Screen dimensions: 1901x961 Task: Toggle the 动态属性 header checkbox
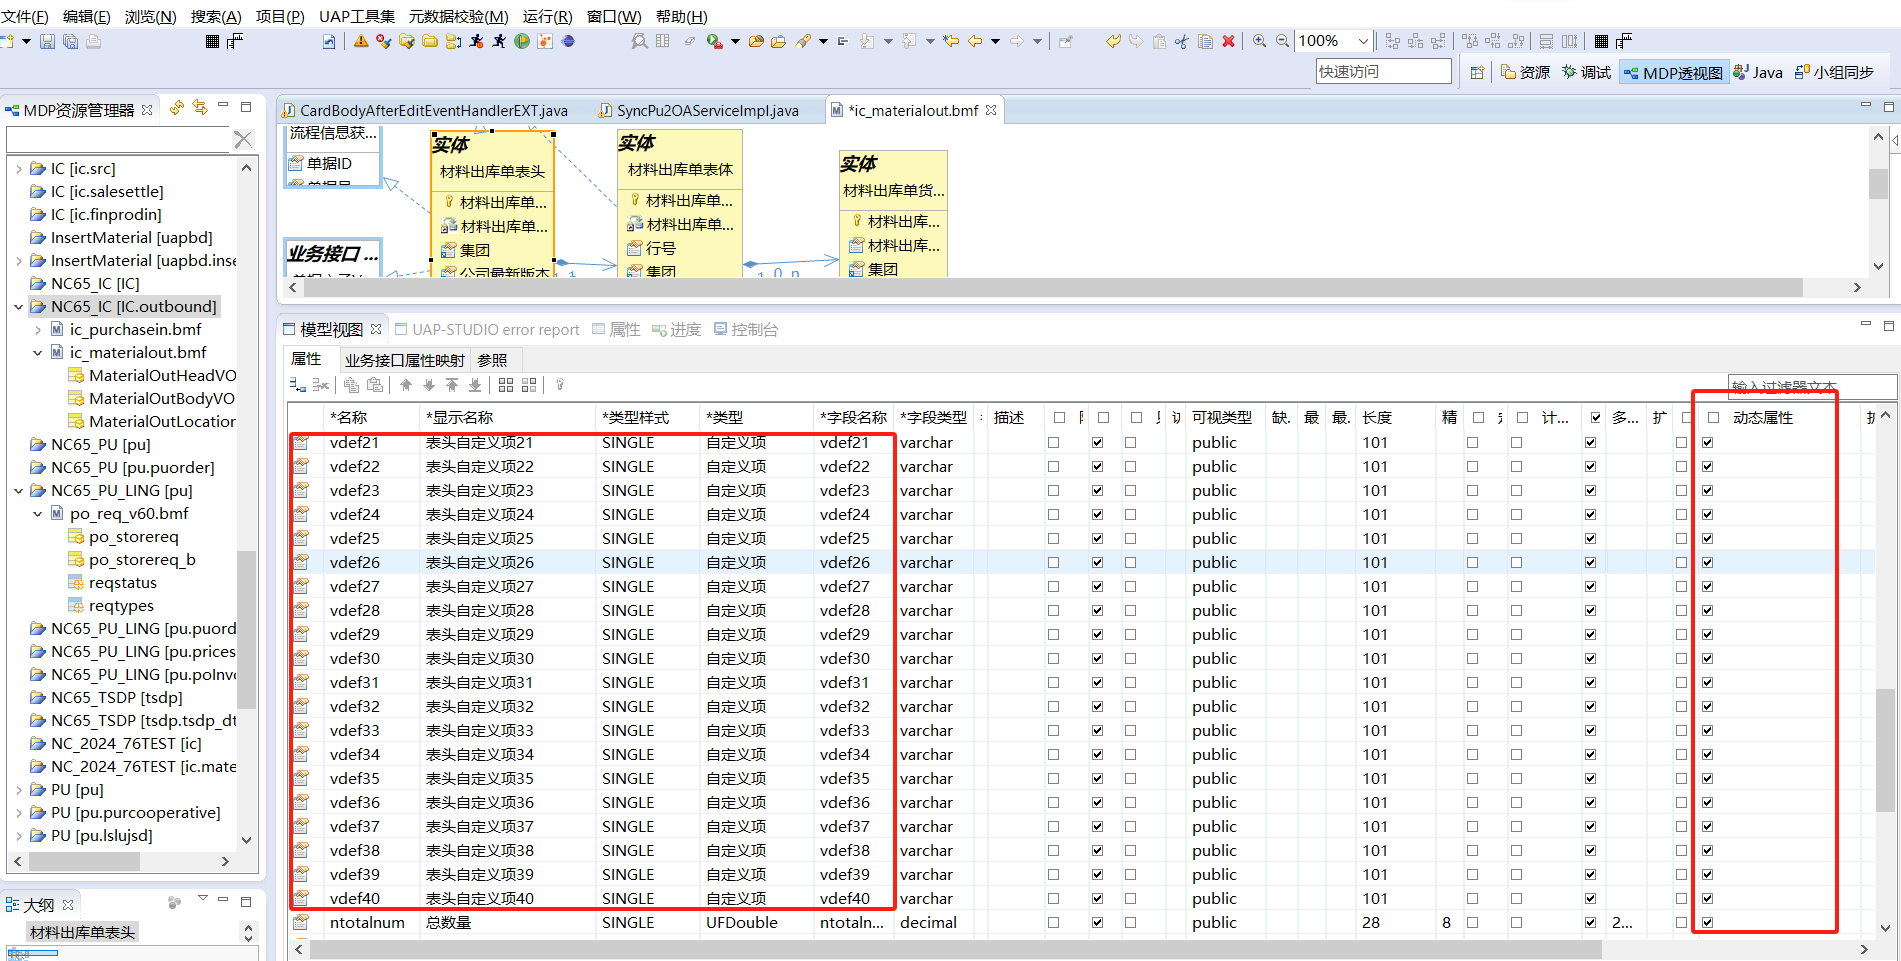pyautogui.click(x=1714, y=418)
